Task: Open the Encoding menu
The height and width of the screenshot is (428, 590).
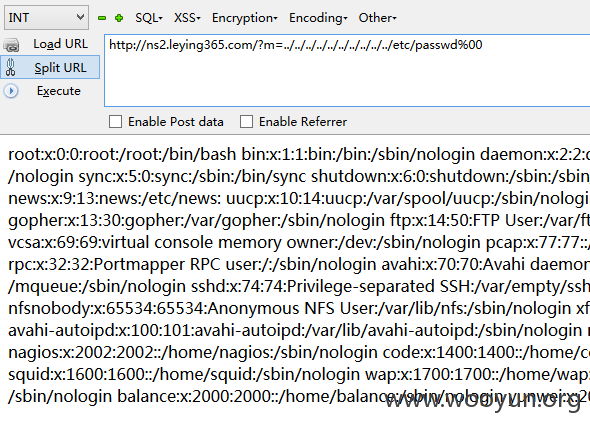Action: click(318, 18)
